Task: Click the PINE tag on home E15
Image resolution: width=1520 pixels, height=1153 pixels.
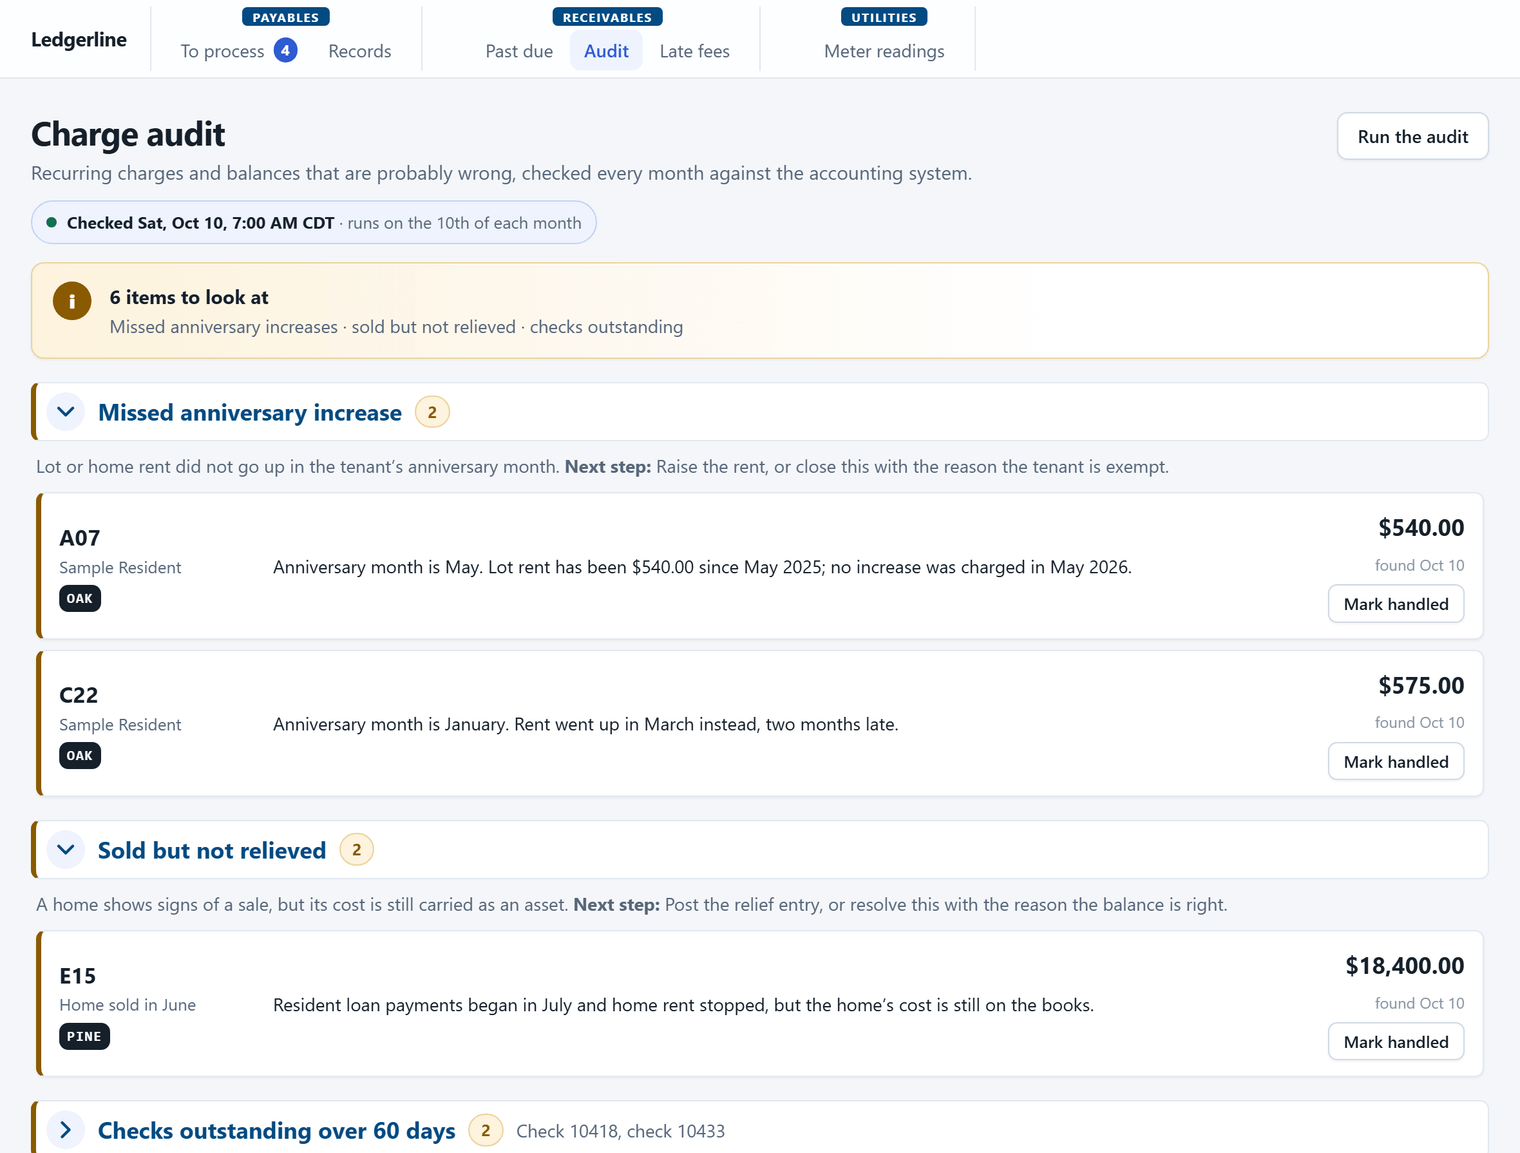Action: click(x=84, y=1037)
